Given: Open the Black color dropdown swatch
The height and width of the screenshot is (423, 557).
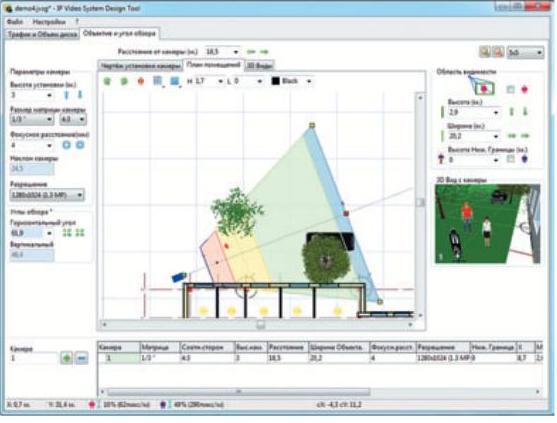Looking at the screenshot, I should coord(292,81).
